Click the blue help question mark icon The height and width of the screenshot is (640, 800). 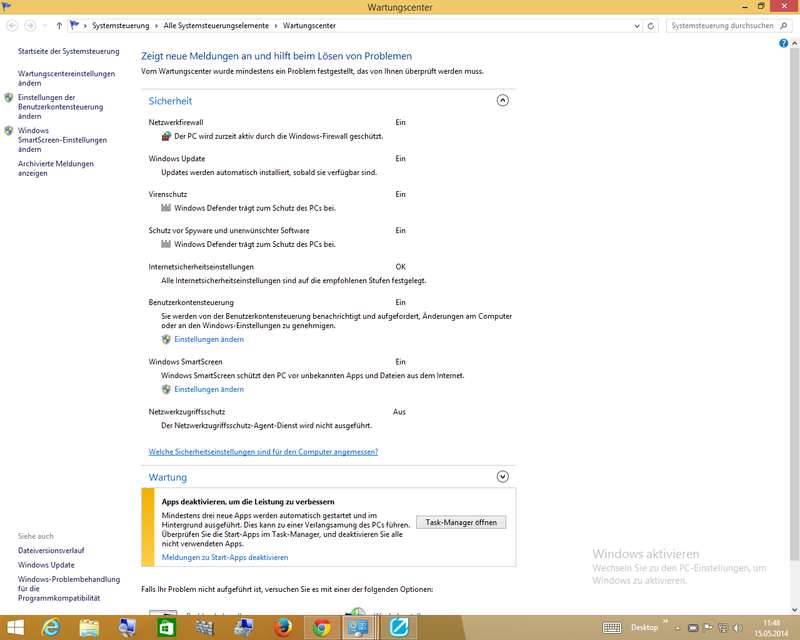point(784,43)
